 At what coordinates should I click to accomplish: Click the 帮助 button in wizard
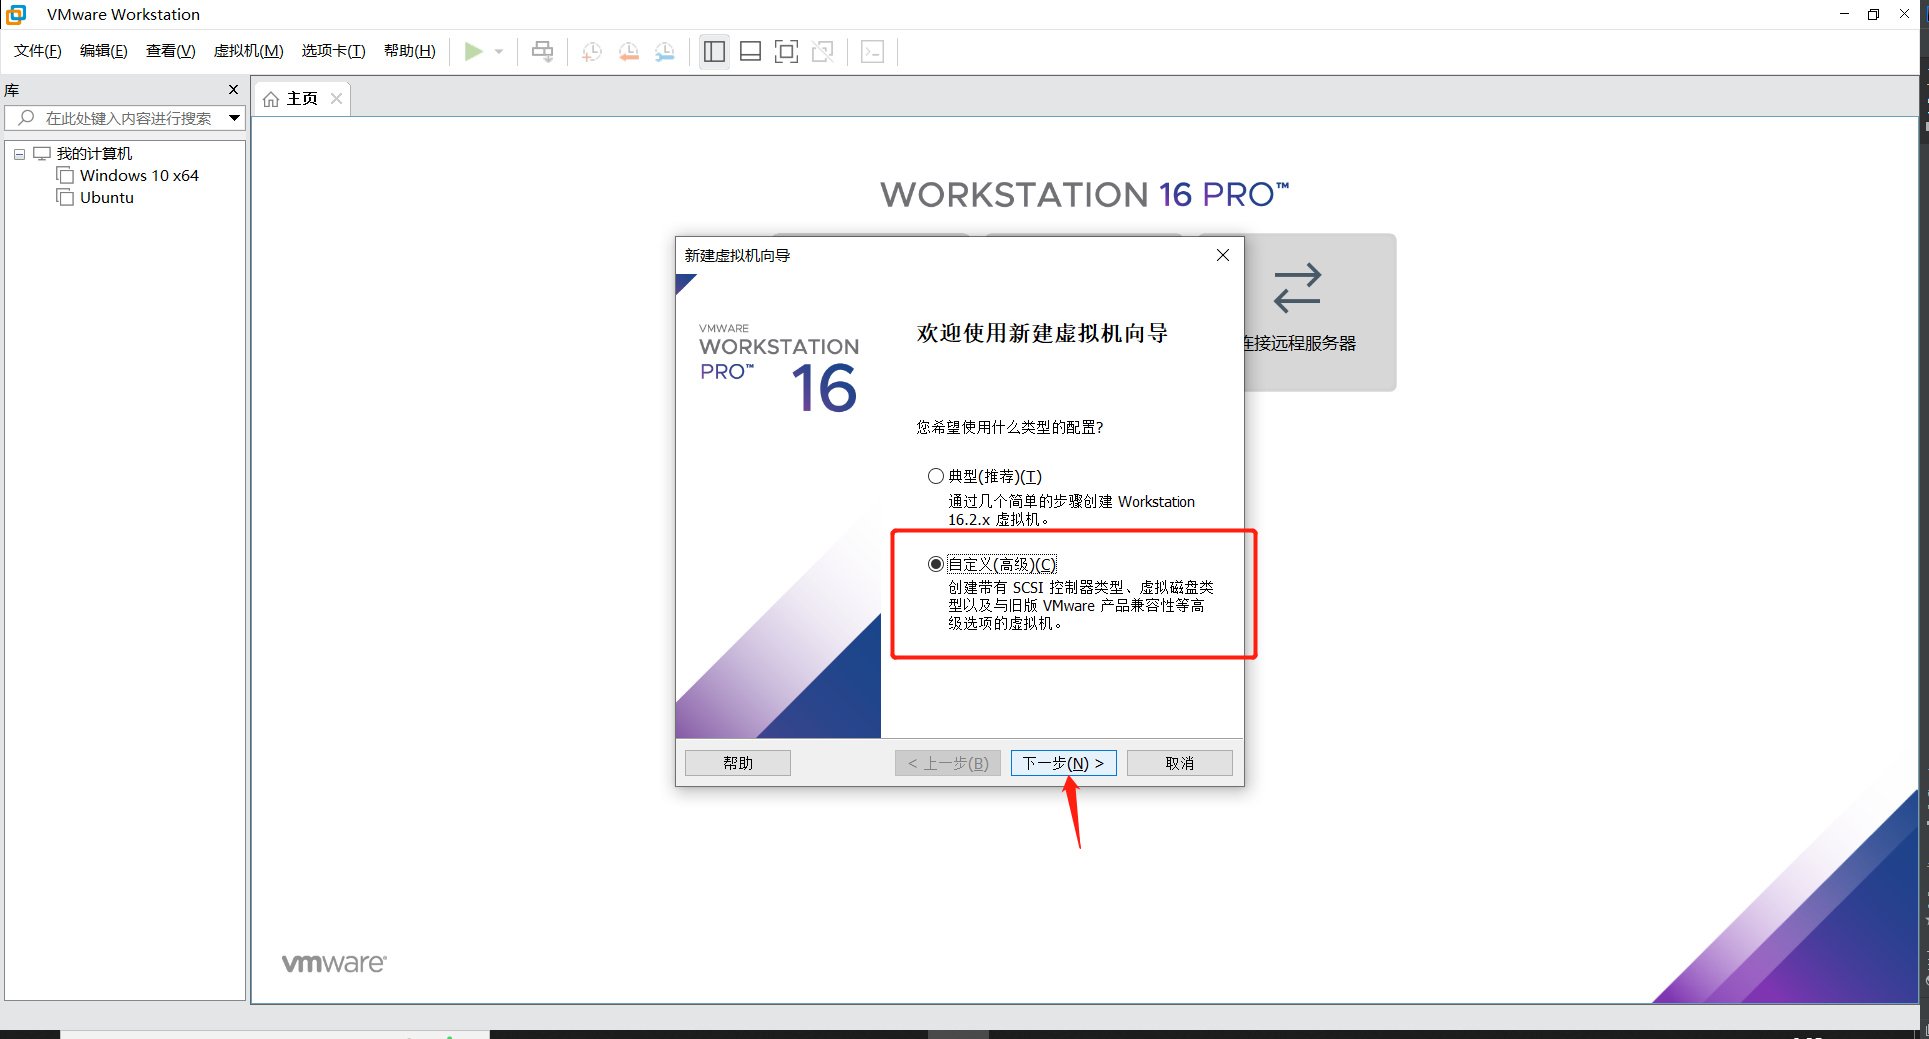738,763
